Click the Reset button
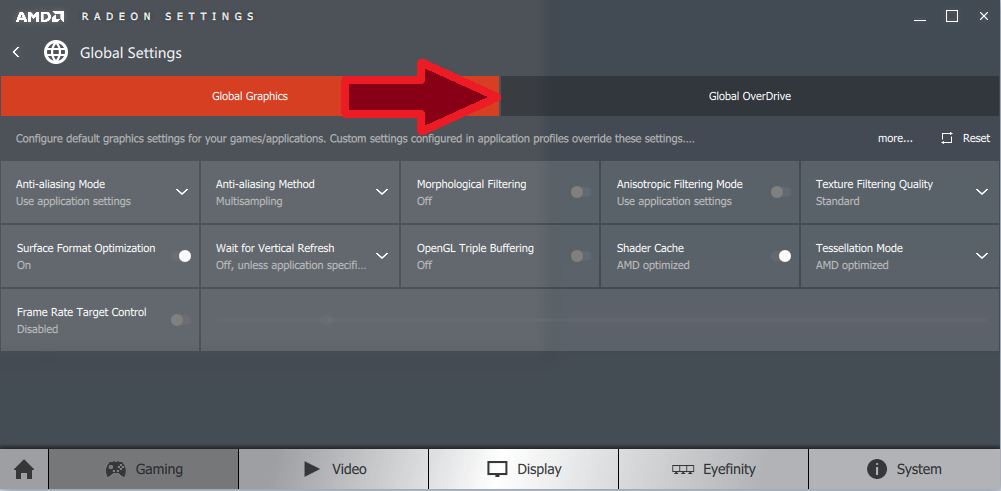 click(966, 138)
